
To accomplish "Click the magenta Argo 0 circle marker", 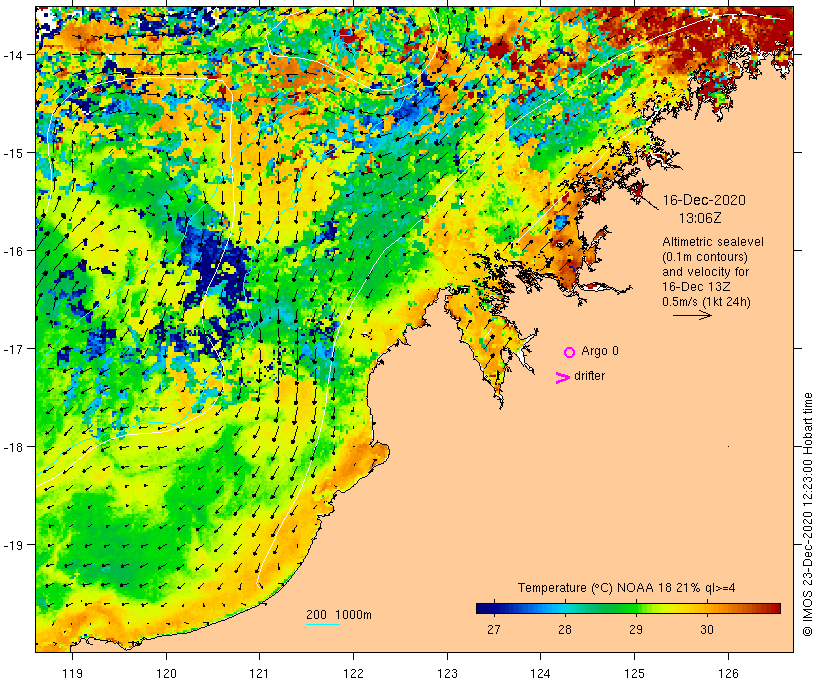I will (x=570, y=352).
